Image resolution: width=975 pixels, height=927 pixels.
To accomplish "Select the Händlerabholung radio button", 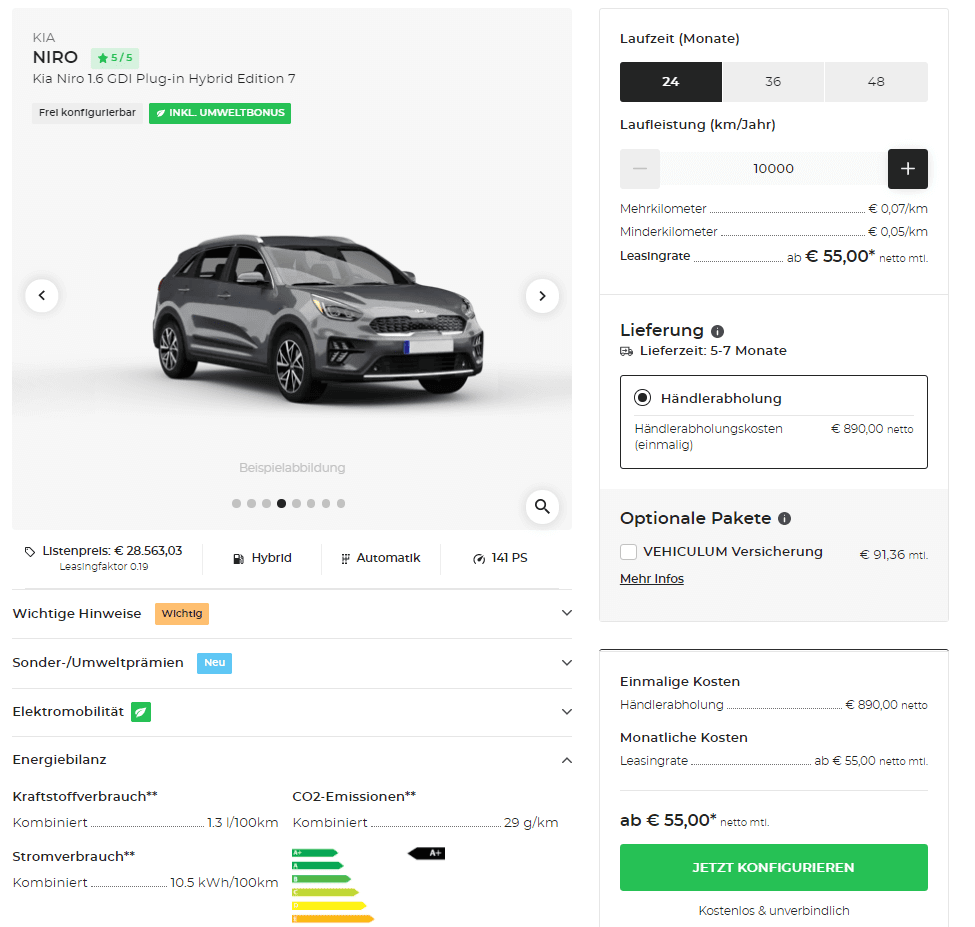I will pyautogui.click(x=642, y=398).
